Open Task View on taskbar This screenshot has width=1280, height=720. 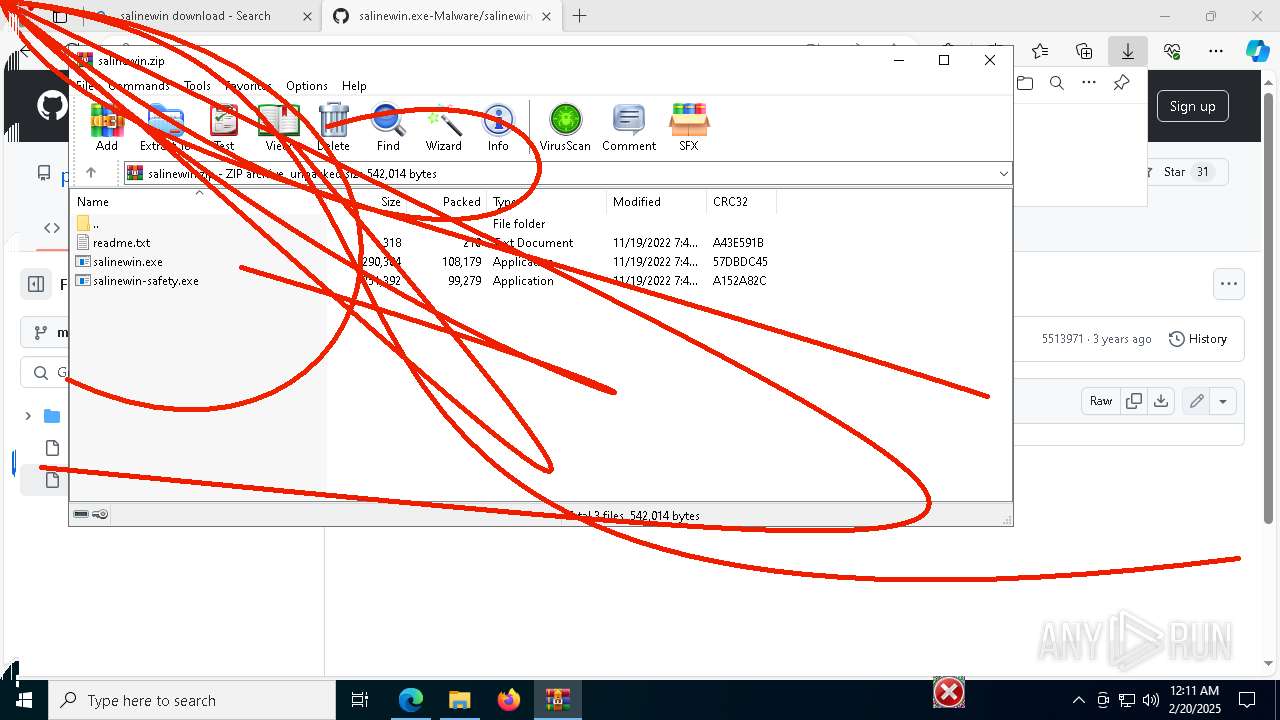[x=360, y=700]
